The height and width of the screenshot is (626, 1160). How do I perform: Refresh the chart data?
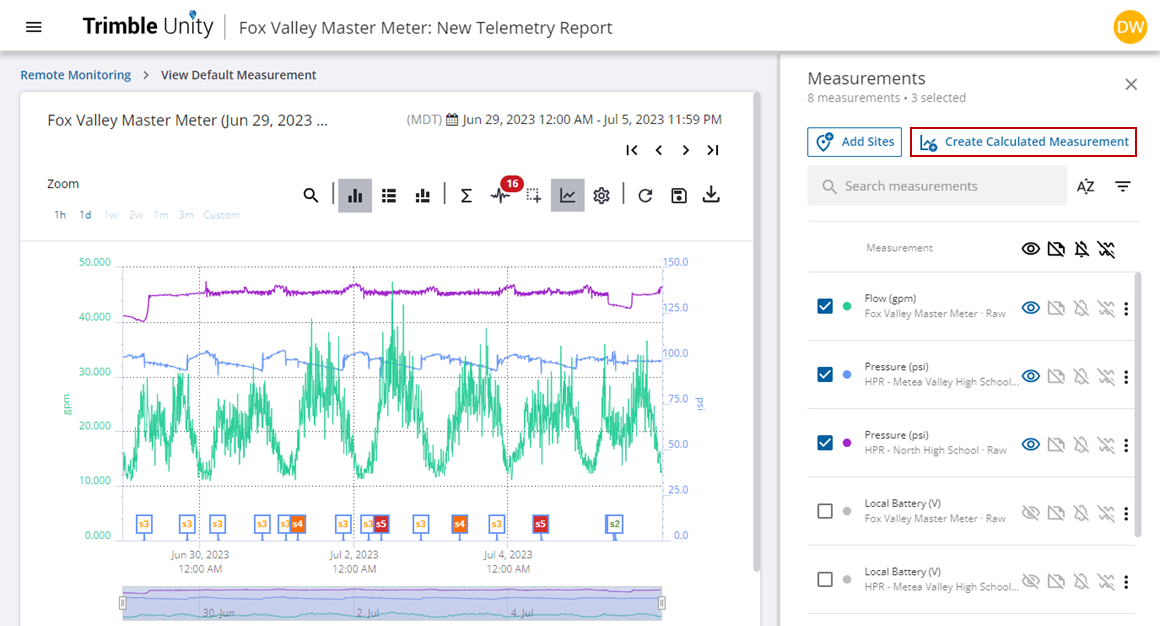[x=645, y=195]
